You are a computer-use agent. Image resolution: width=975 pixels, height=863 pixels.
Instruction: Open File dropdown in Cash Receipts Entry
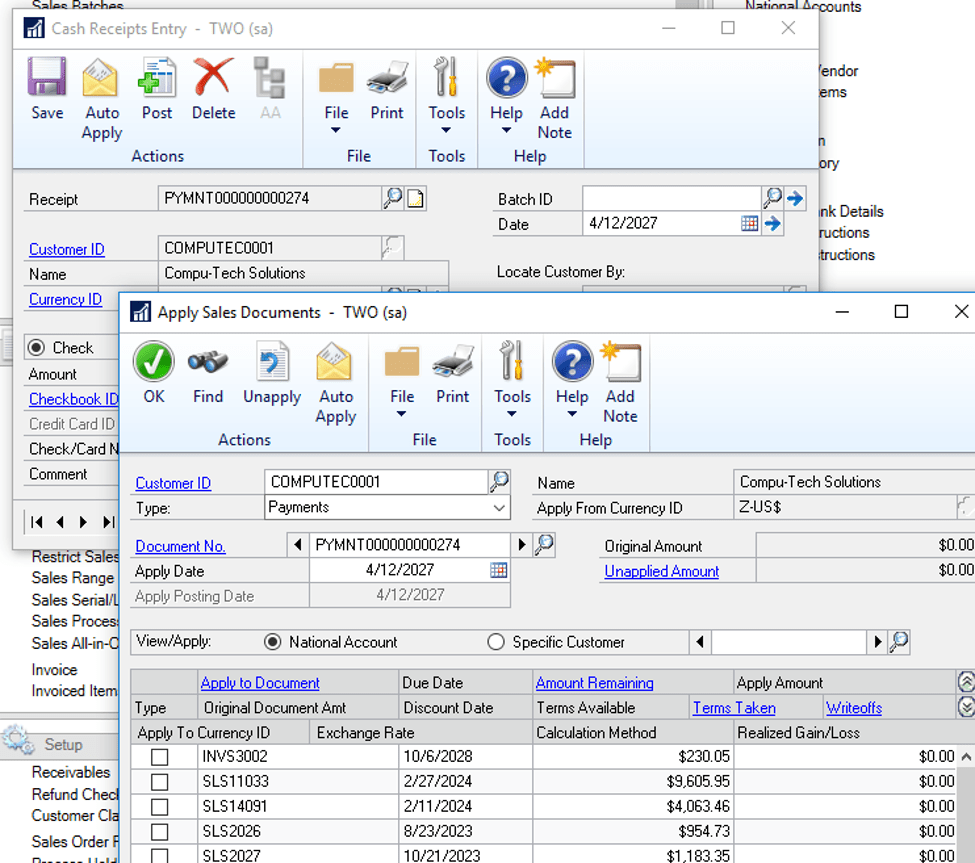(336, 114)
